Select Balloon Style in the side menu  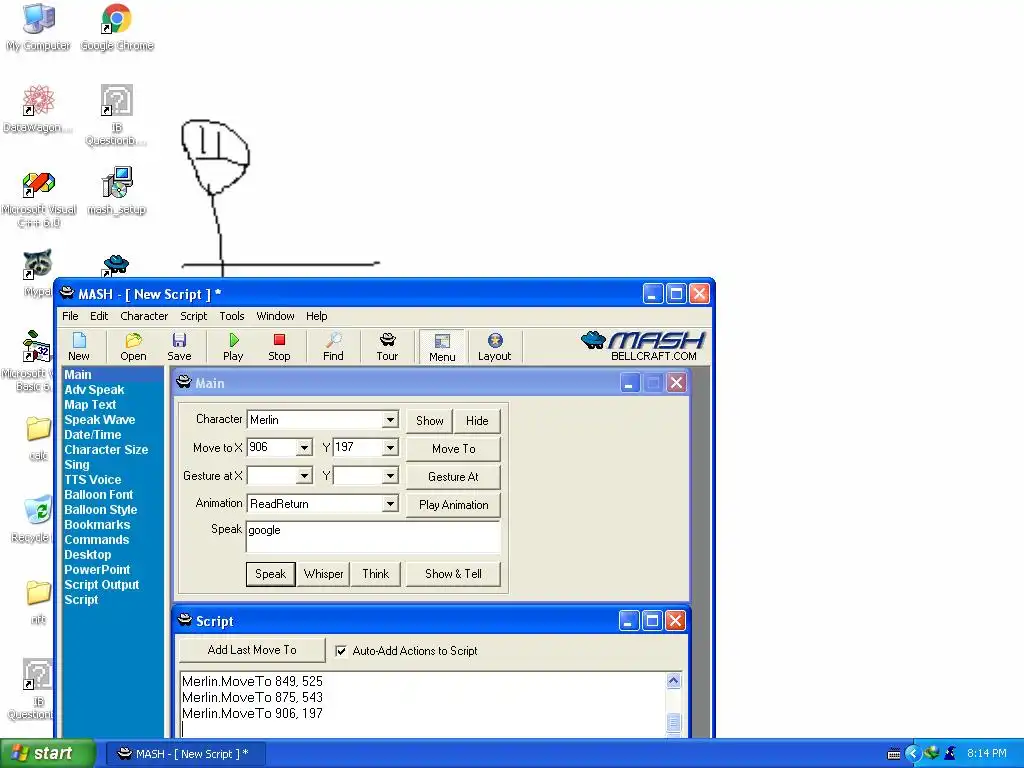tap(101, 510)
